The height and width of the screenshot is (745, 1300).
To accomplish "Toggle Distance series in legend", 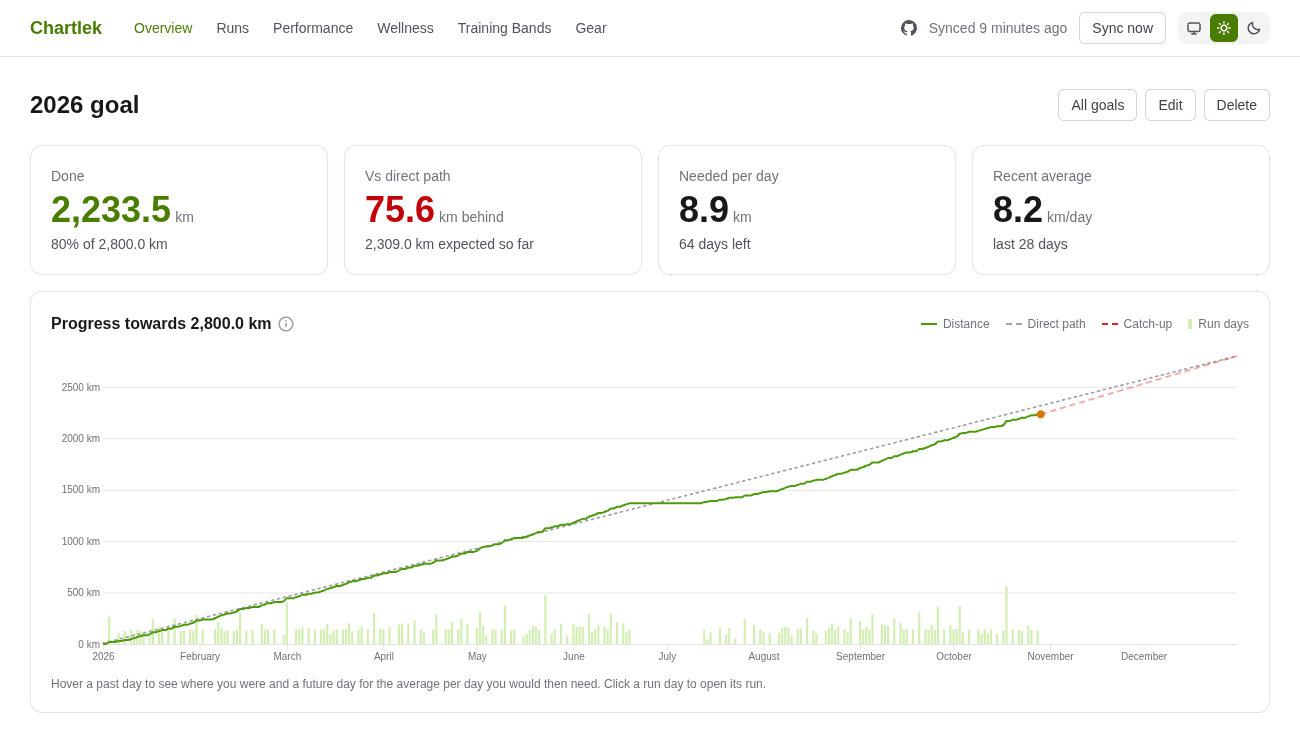I will pyautogui.click(x=955, y=324).
